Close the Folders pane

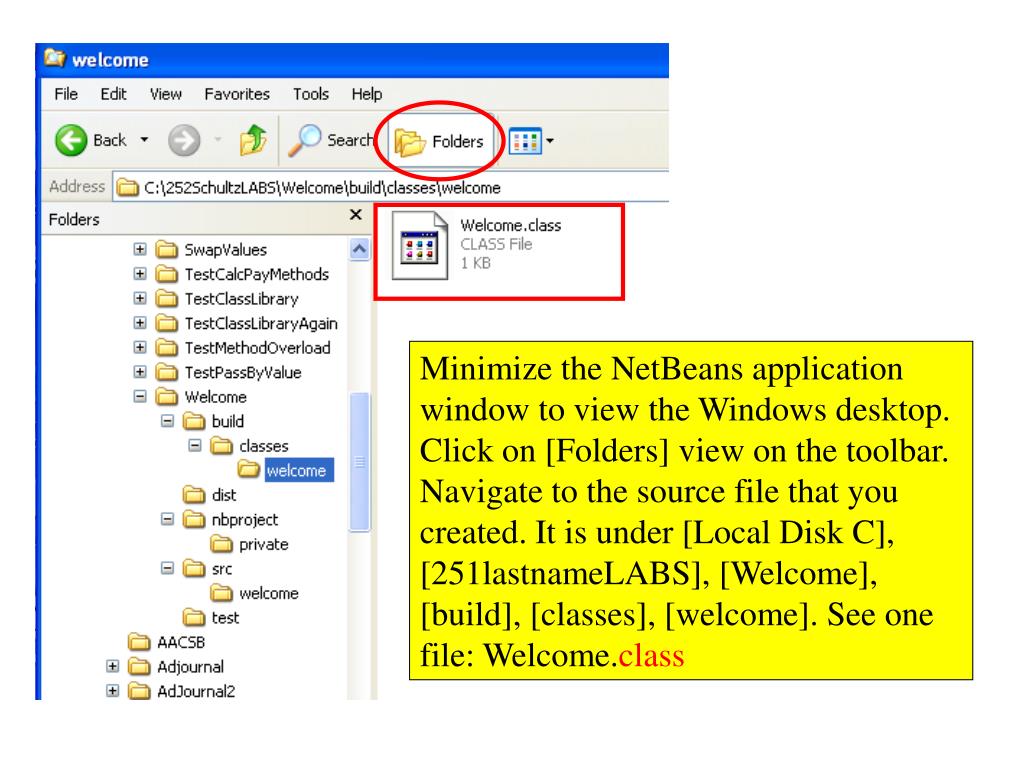pos(356,214)
